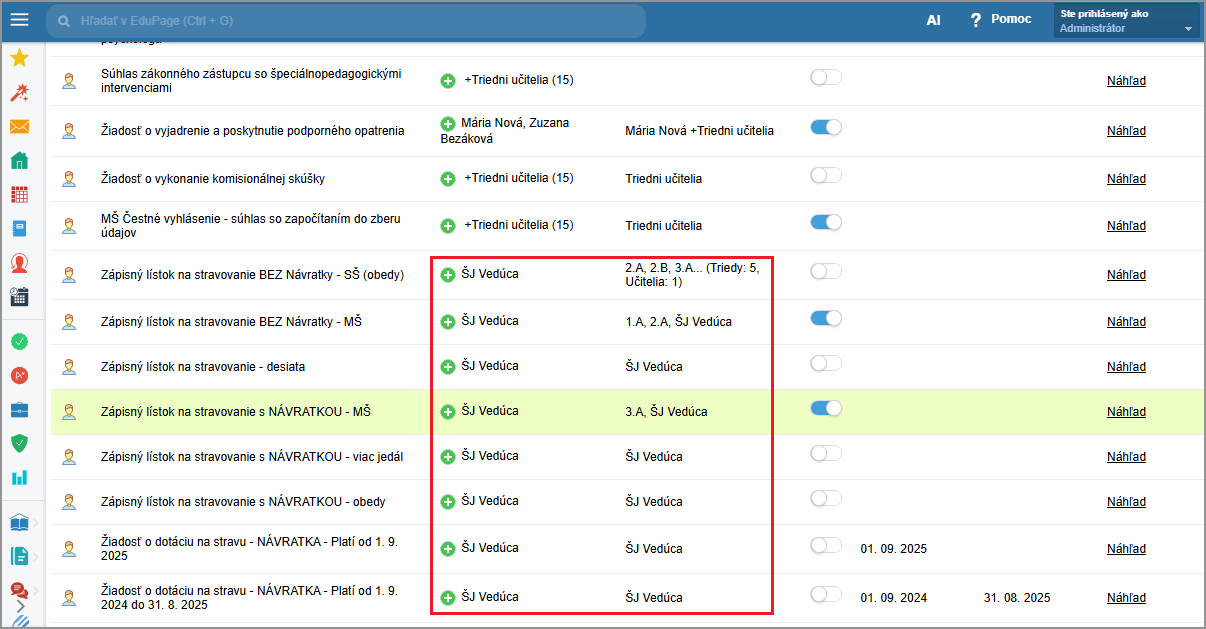Click the yellow star favorites icon

pos(19,59)
